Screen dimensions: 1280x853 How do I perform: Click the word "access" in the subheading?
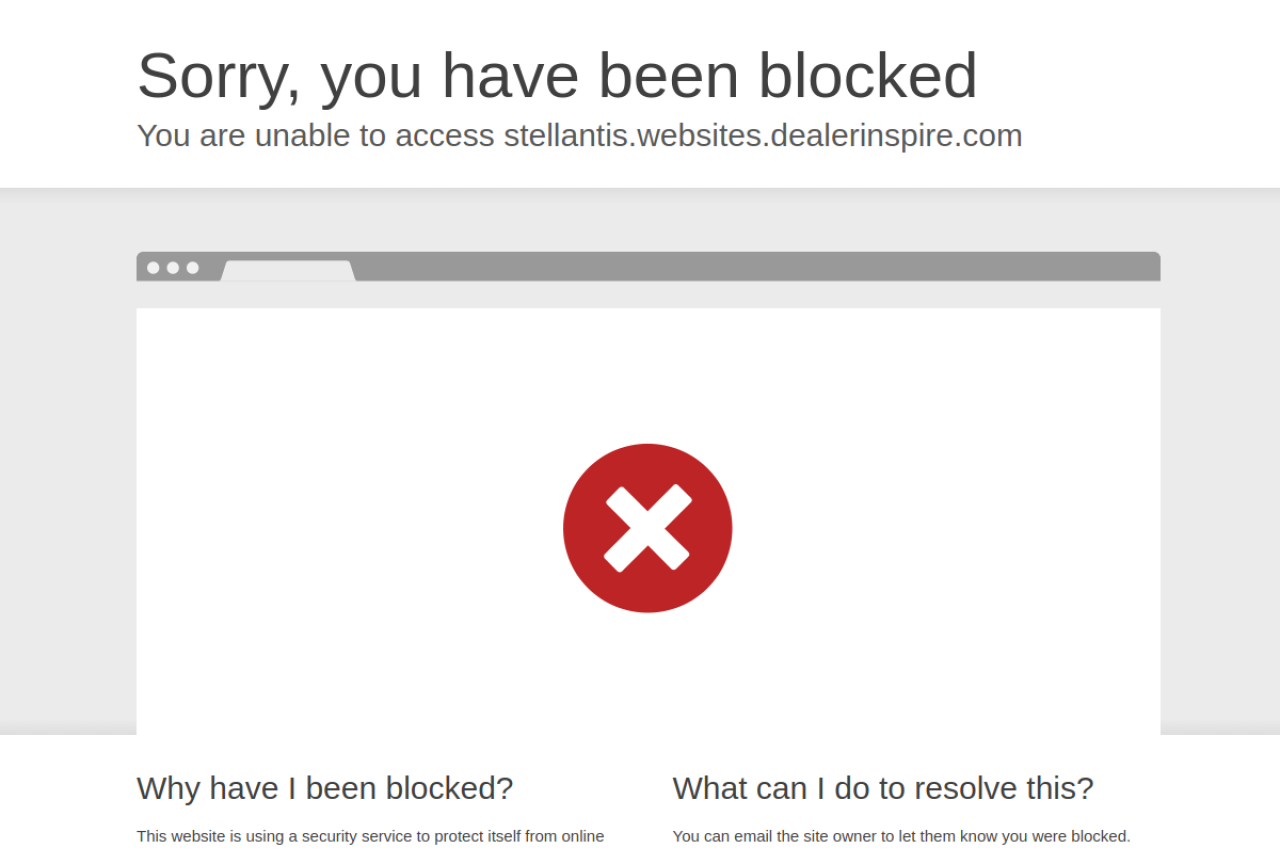(x=444, y=135)
